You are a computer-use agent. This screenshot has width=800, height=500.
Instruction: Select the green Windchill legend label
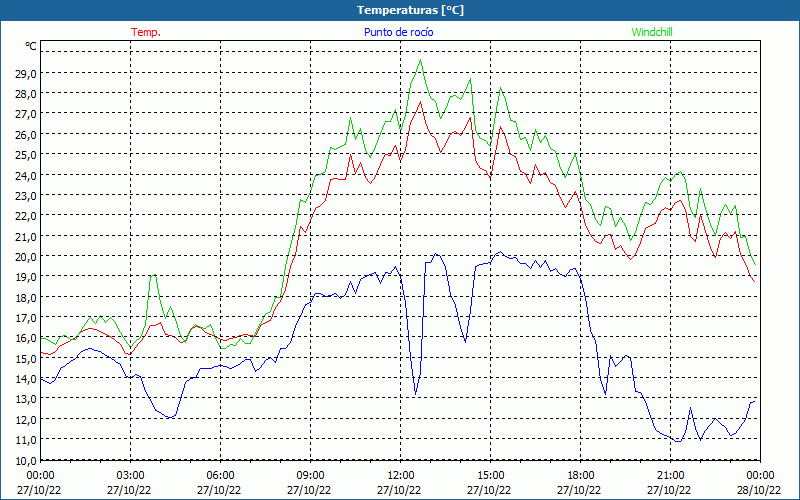tap(652, 32)
